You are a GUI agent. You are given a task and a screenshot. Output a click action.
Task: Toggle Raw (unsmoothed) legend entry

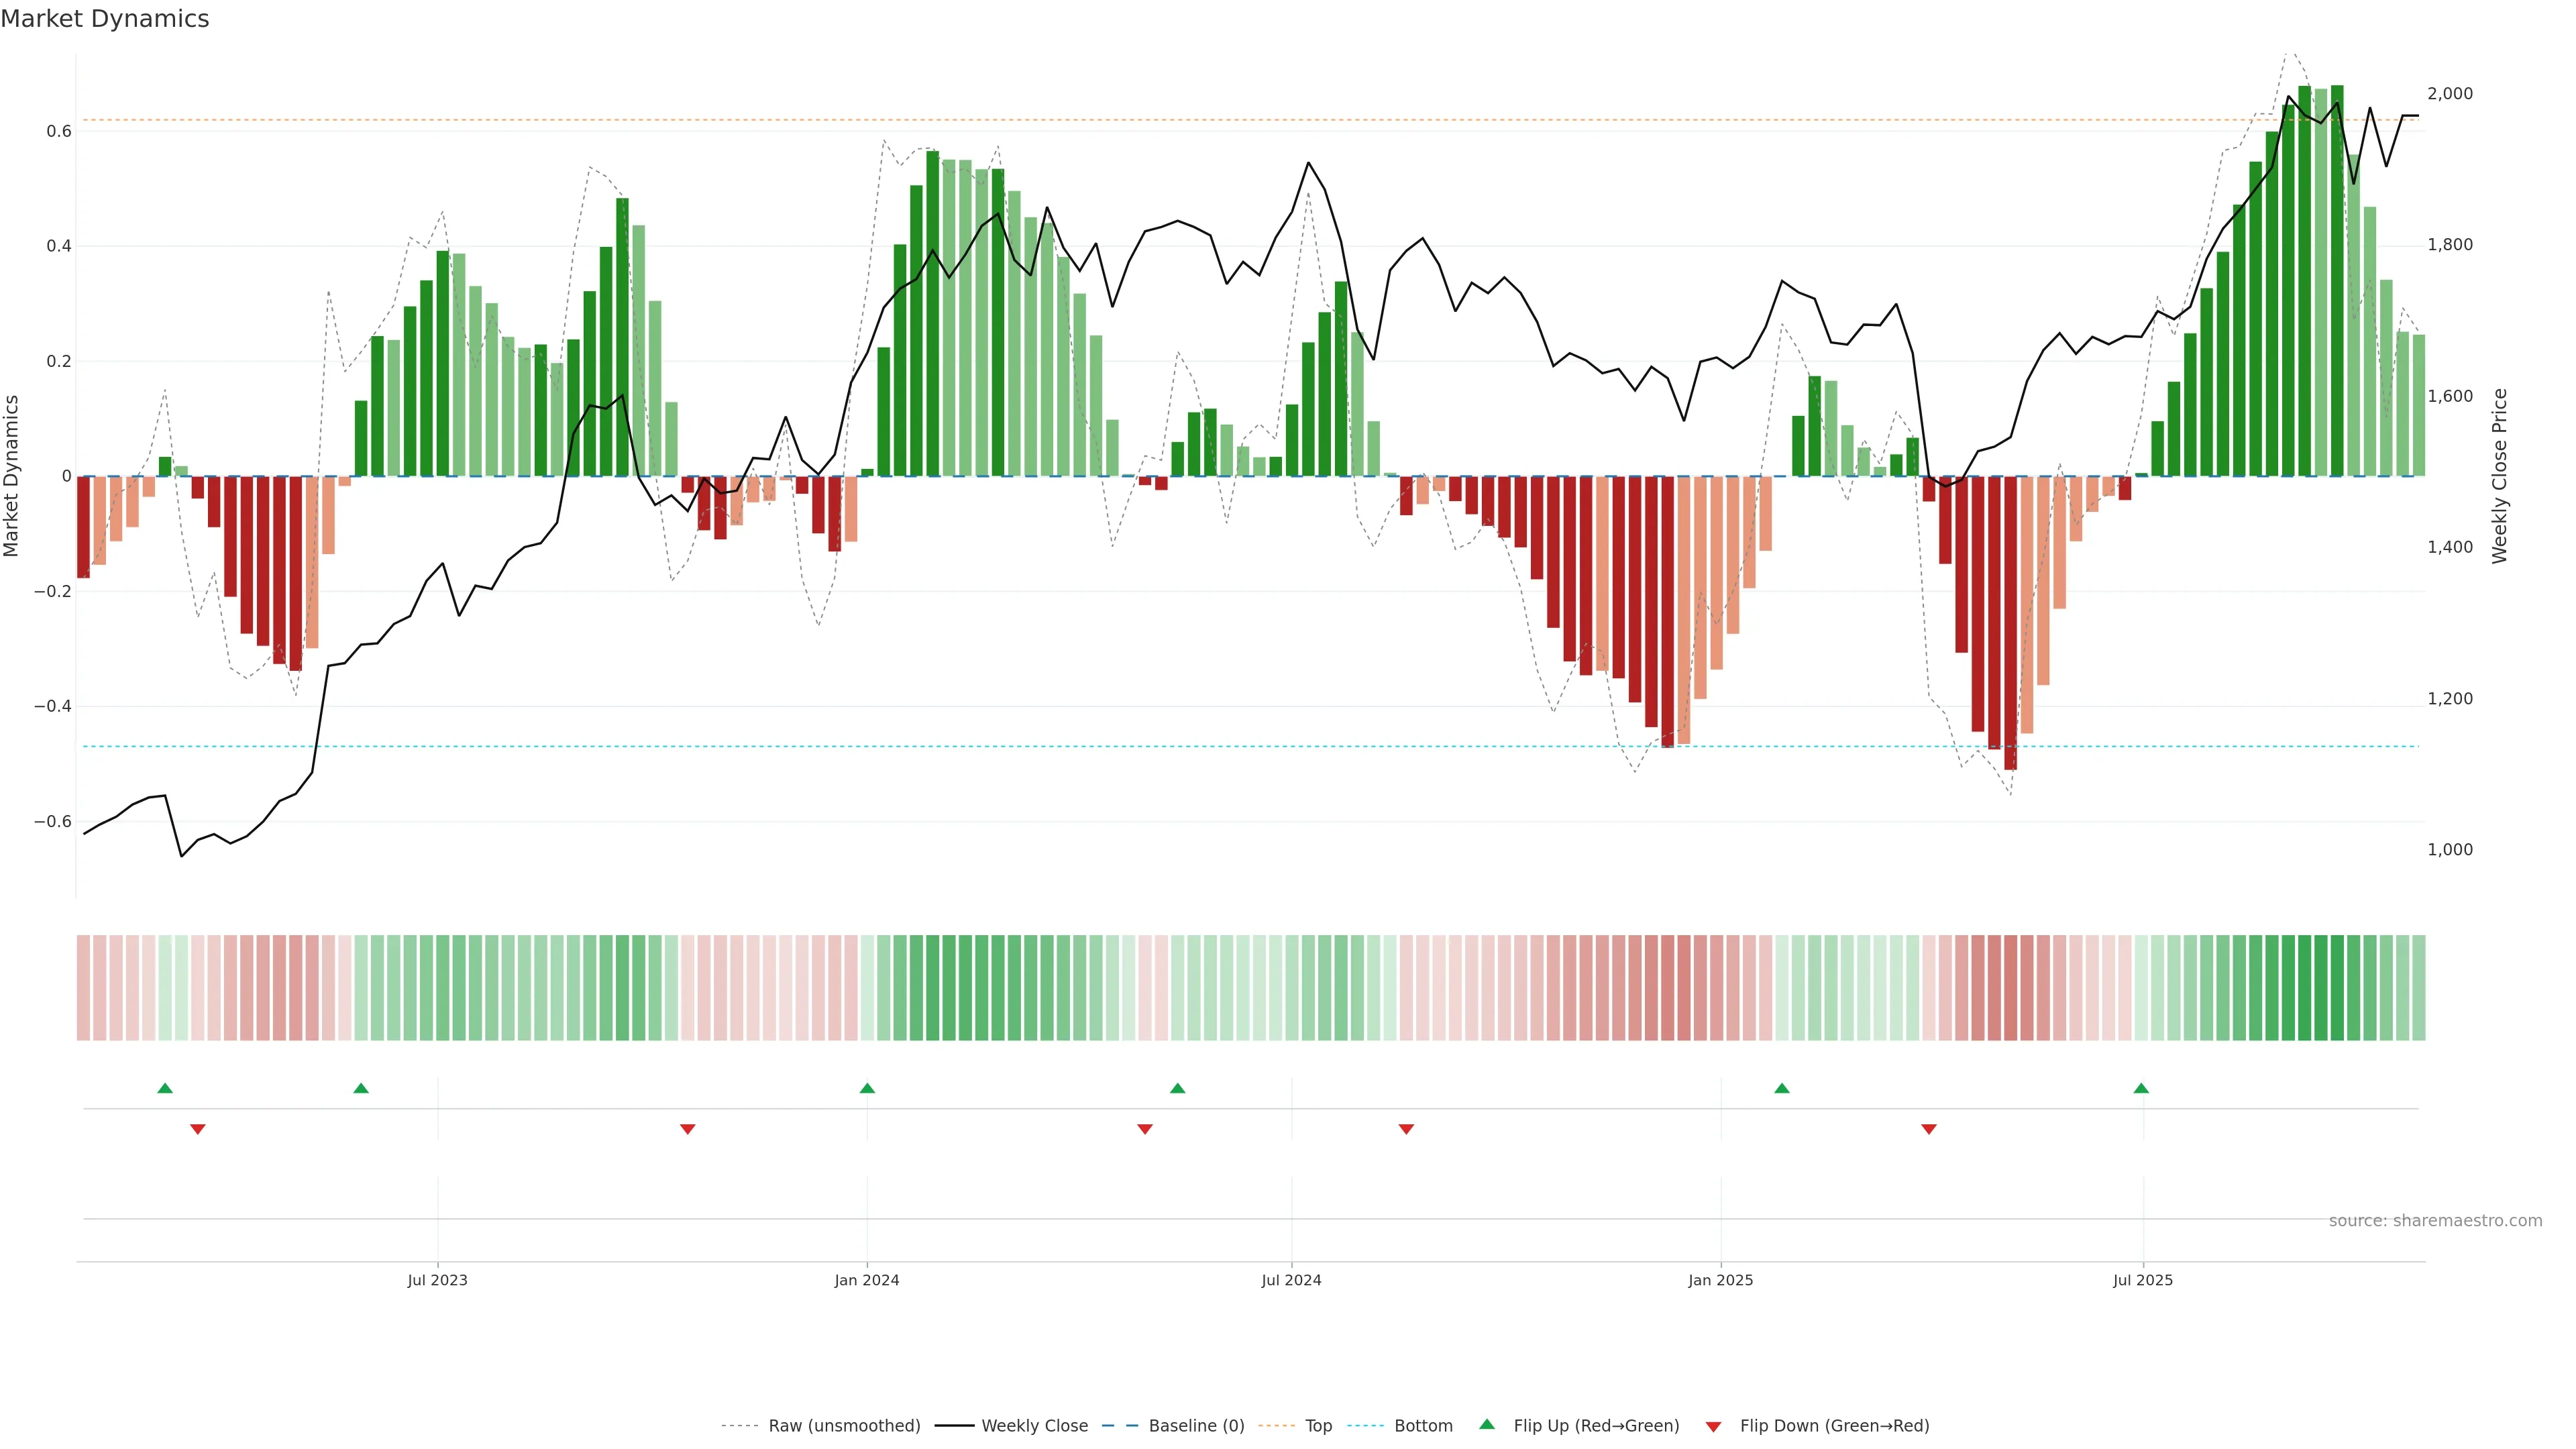coord(843,1425)
